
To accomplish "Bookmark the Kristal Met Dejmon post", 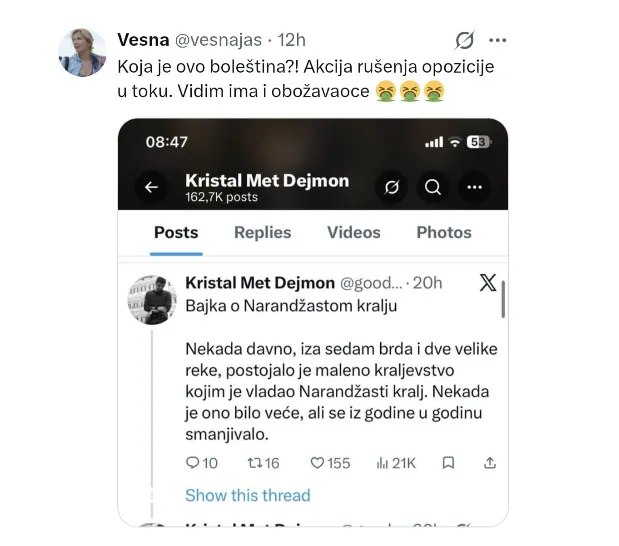I will (x=448, y=462).
